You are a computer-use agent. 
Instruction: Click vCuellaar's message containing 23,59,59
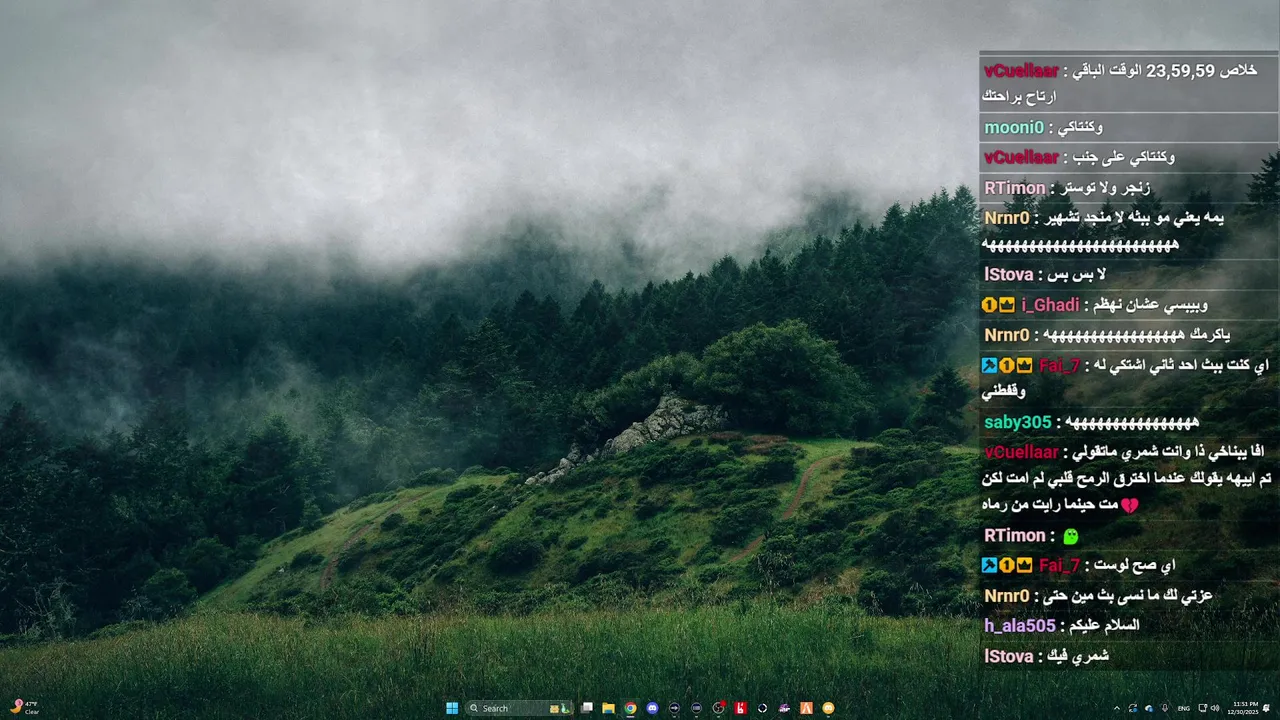pos(1129,83)
